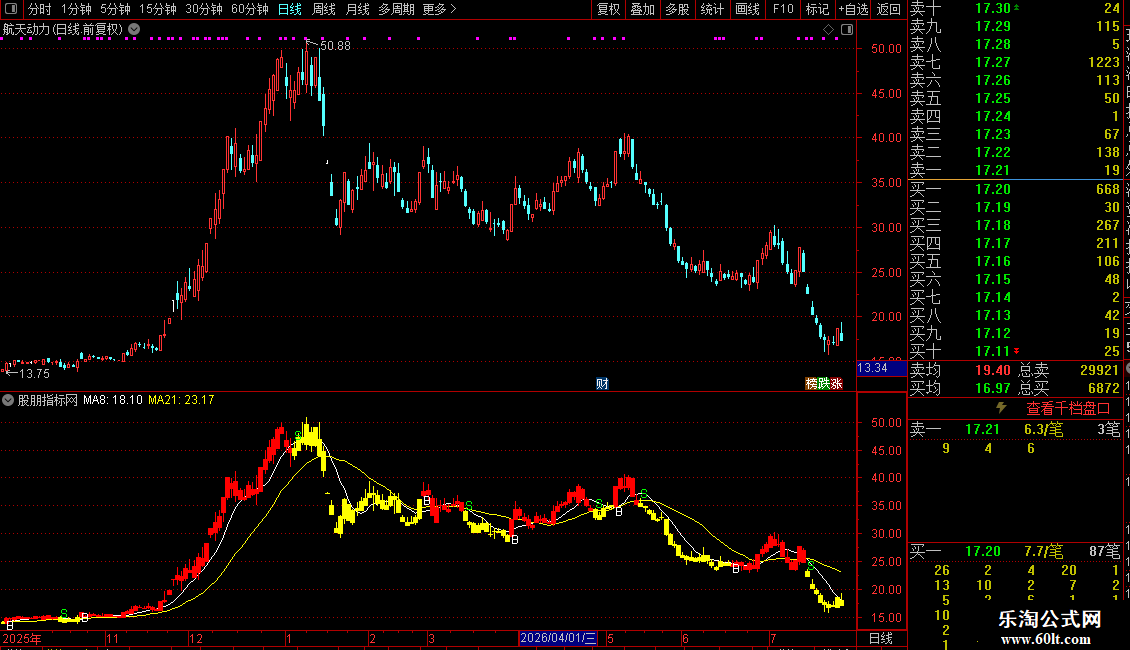The image size is (1130, 650).
Task: Click the 日线 label at bottom right
Action: click(881, 638)
